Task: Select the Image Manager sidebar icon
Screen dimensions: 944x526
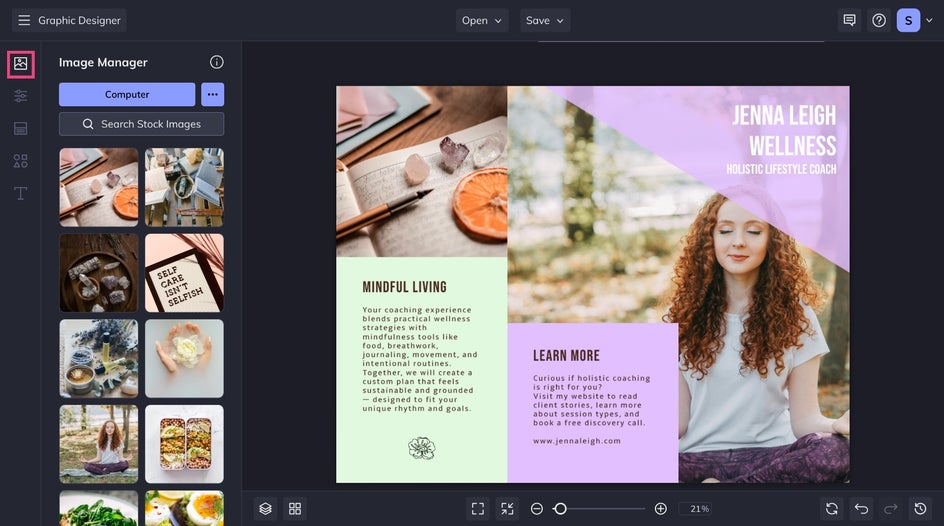Action: pyautogui.click(x=20, y=64)
